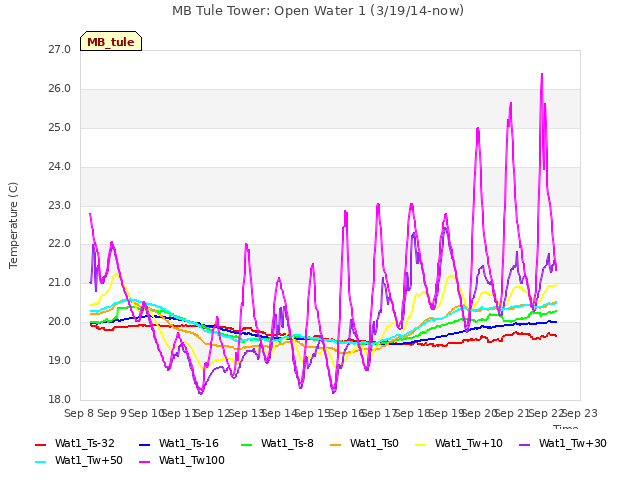
Task: Click the chart title text
Action: click(318, 11)
